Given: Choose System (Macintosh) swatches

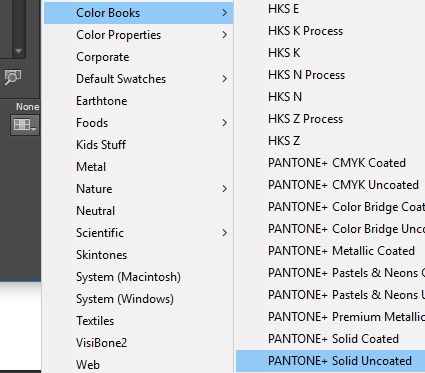Looking at the screenshot, I should coord(138,277).
